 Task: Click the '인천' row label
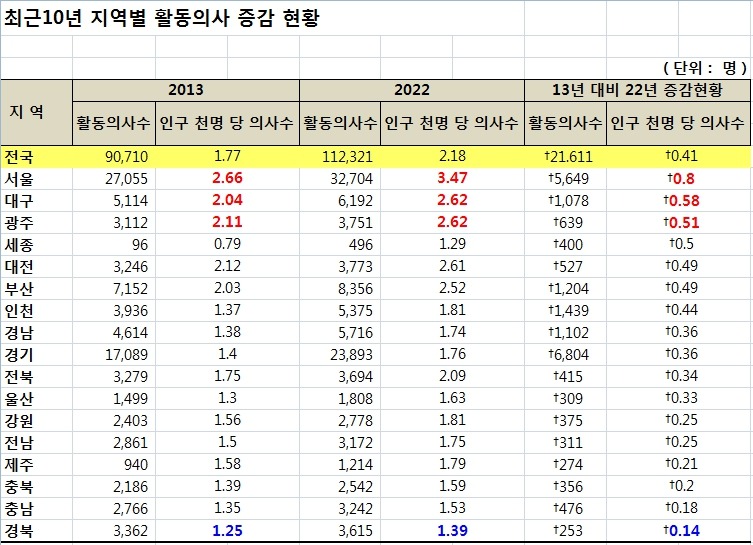[19, 311]
